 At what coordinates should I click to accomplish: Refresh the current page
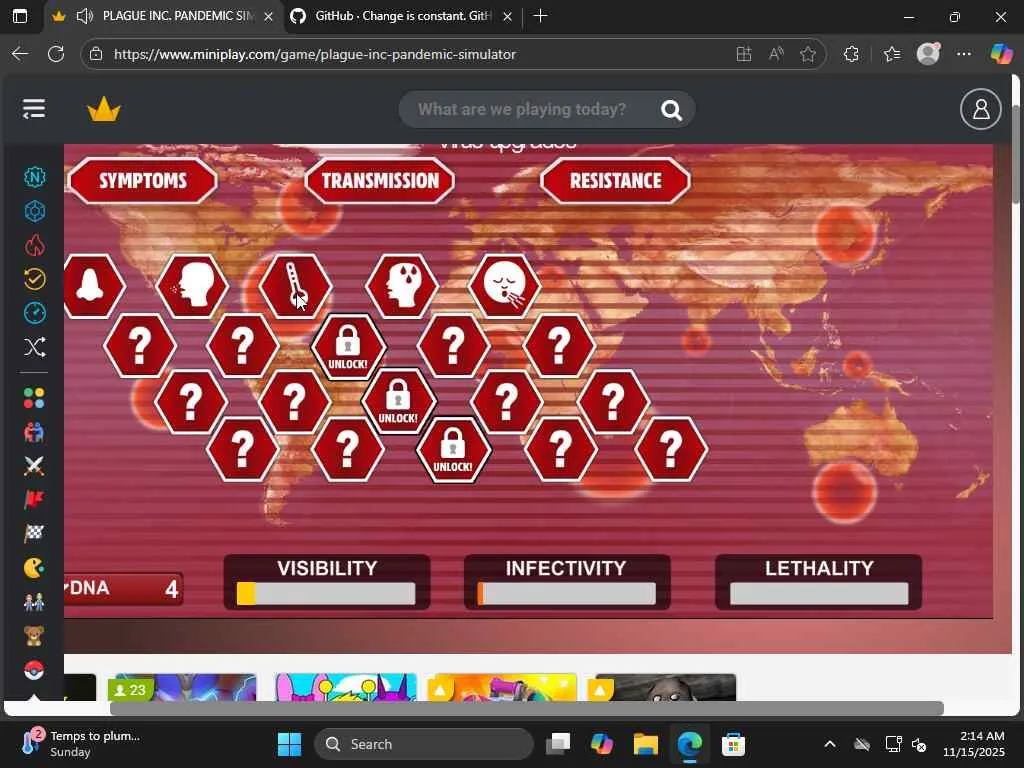pyautogui.click(x=56, y=54)
